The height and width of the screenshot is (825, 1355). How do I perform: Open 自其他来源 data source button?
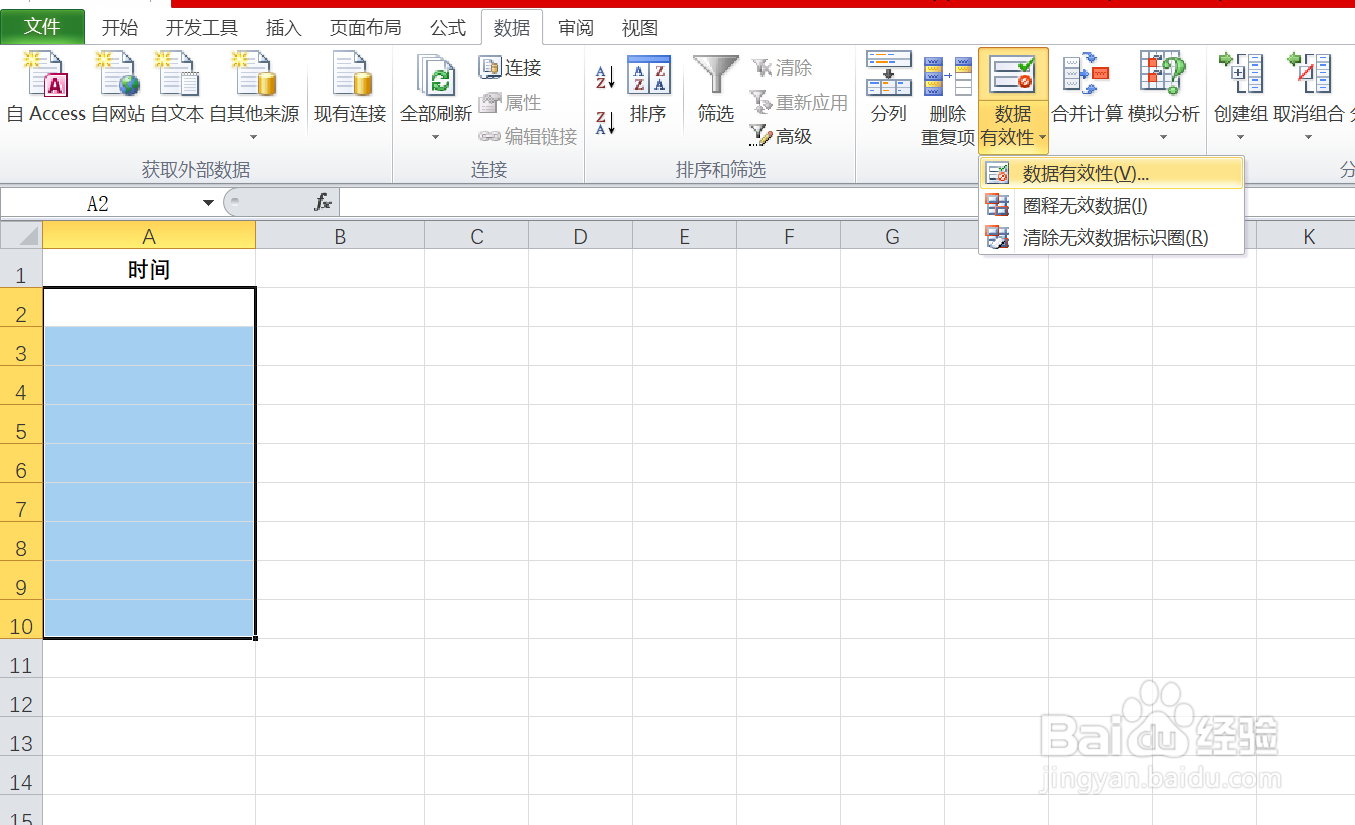(x=254, y=95)
